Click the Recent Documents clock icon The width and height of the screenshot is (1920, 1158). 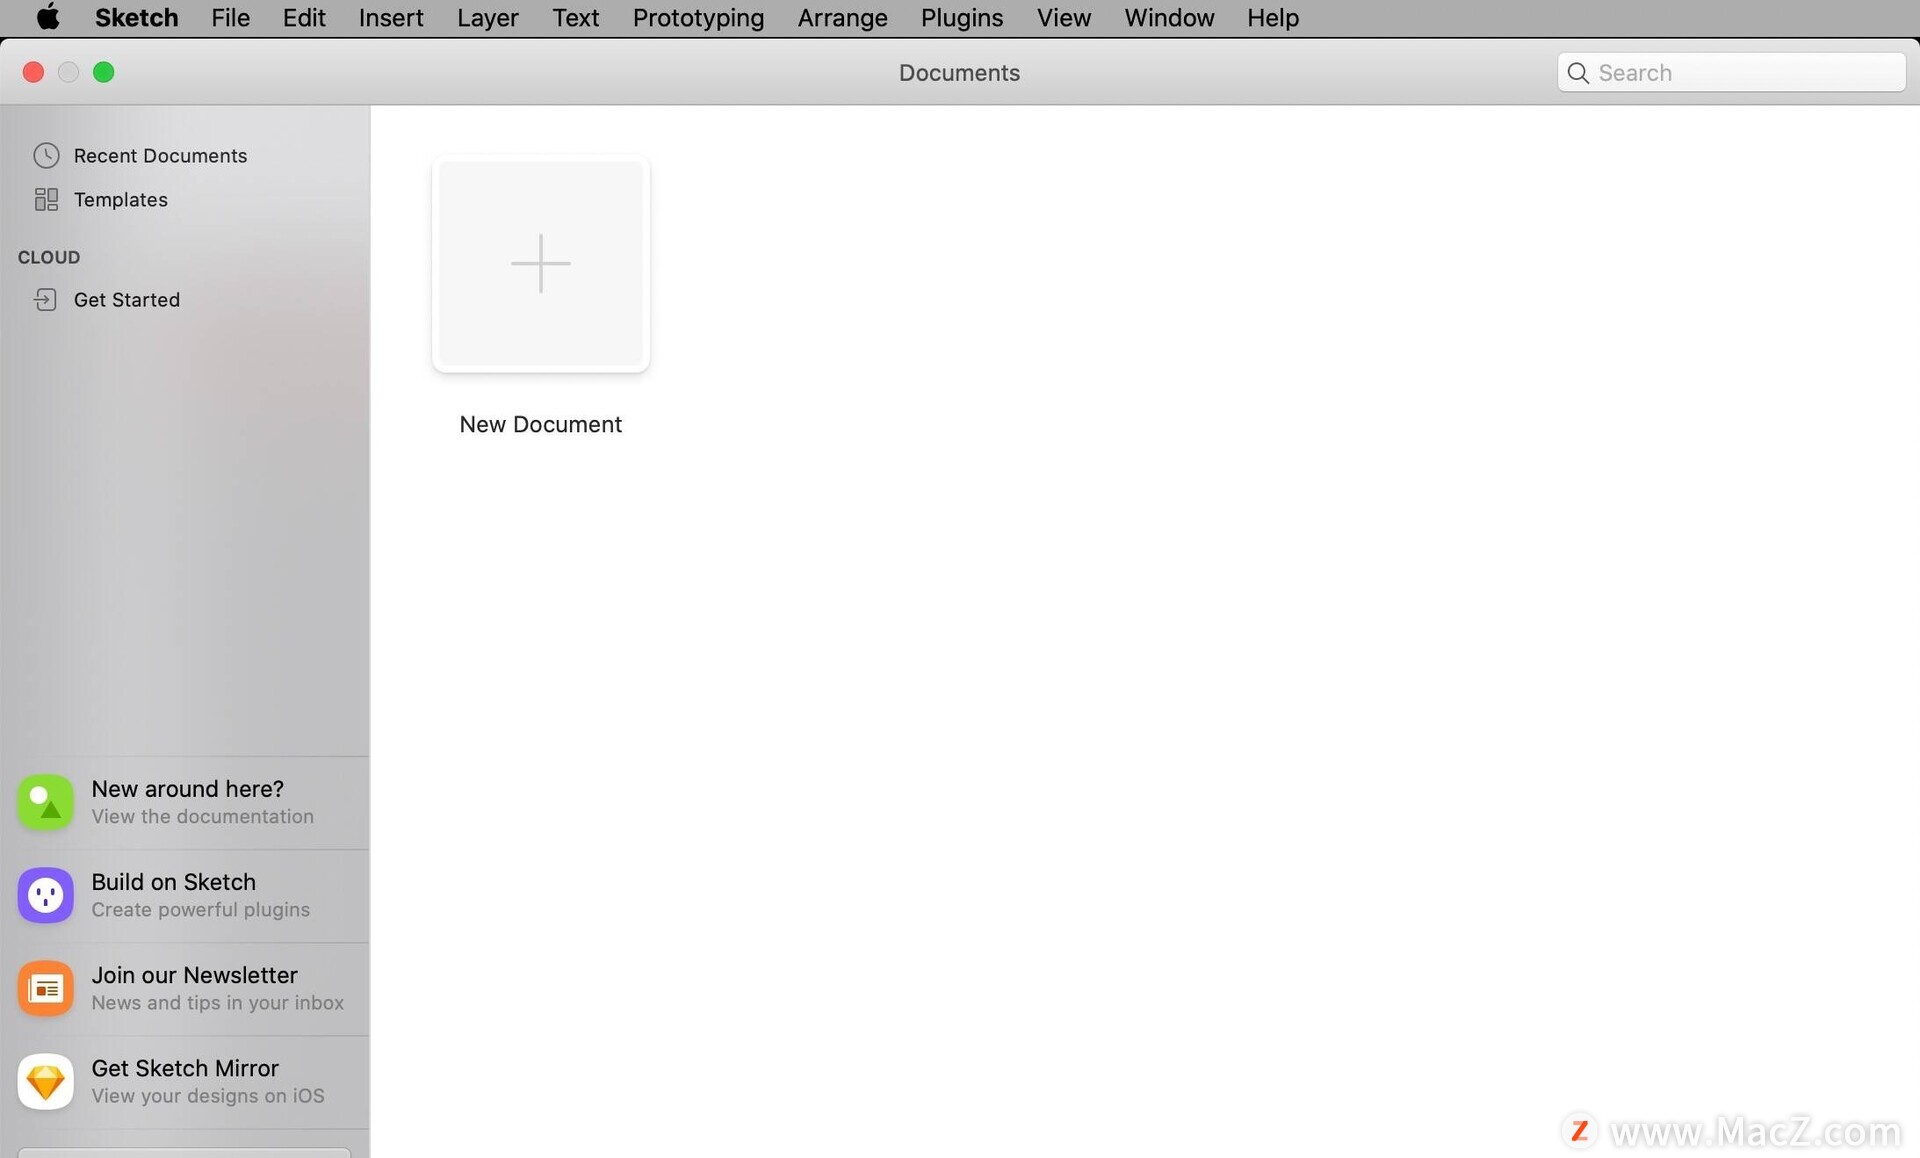[x=46, y=155]
